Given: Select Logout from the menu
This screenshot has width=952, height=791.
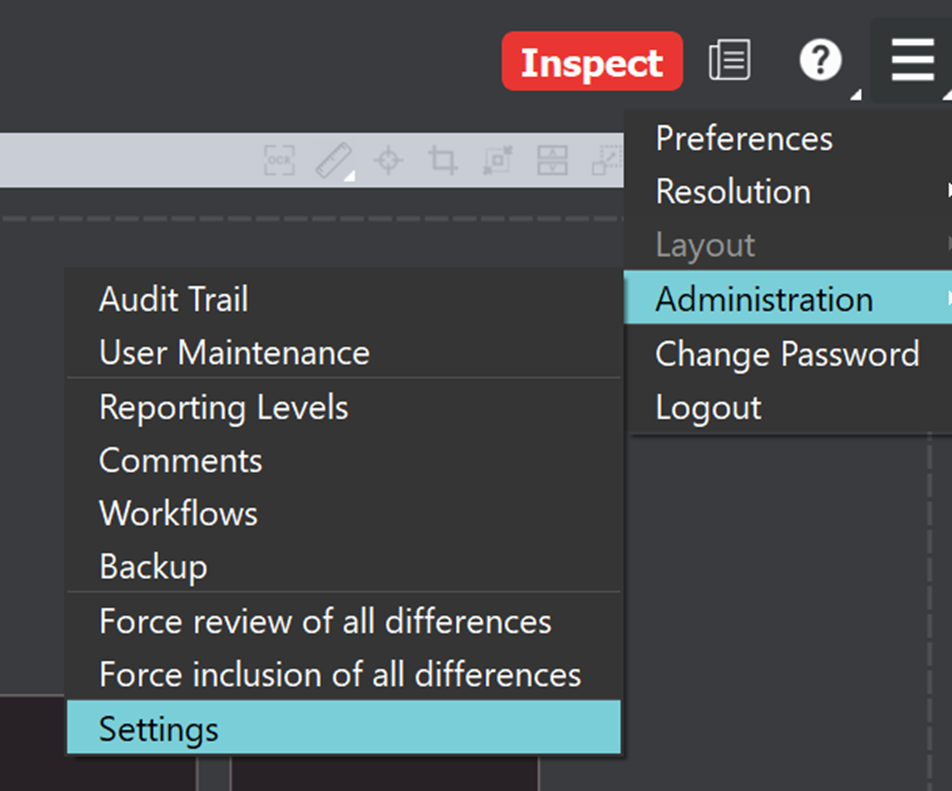Looking at the screenshot, I should (x=708, y=408).
